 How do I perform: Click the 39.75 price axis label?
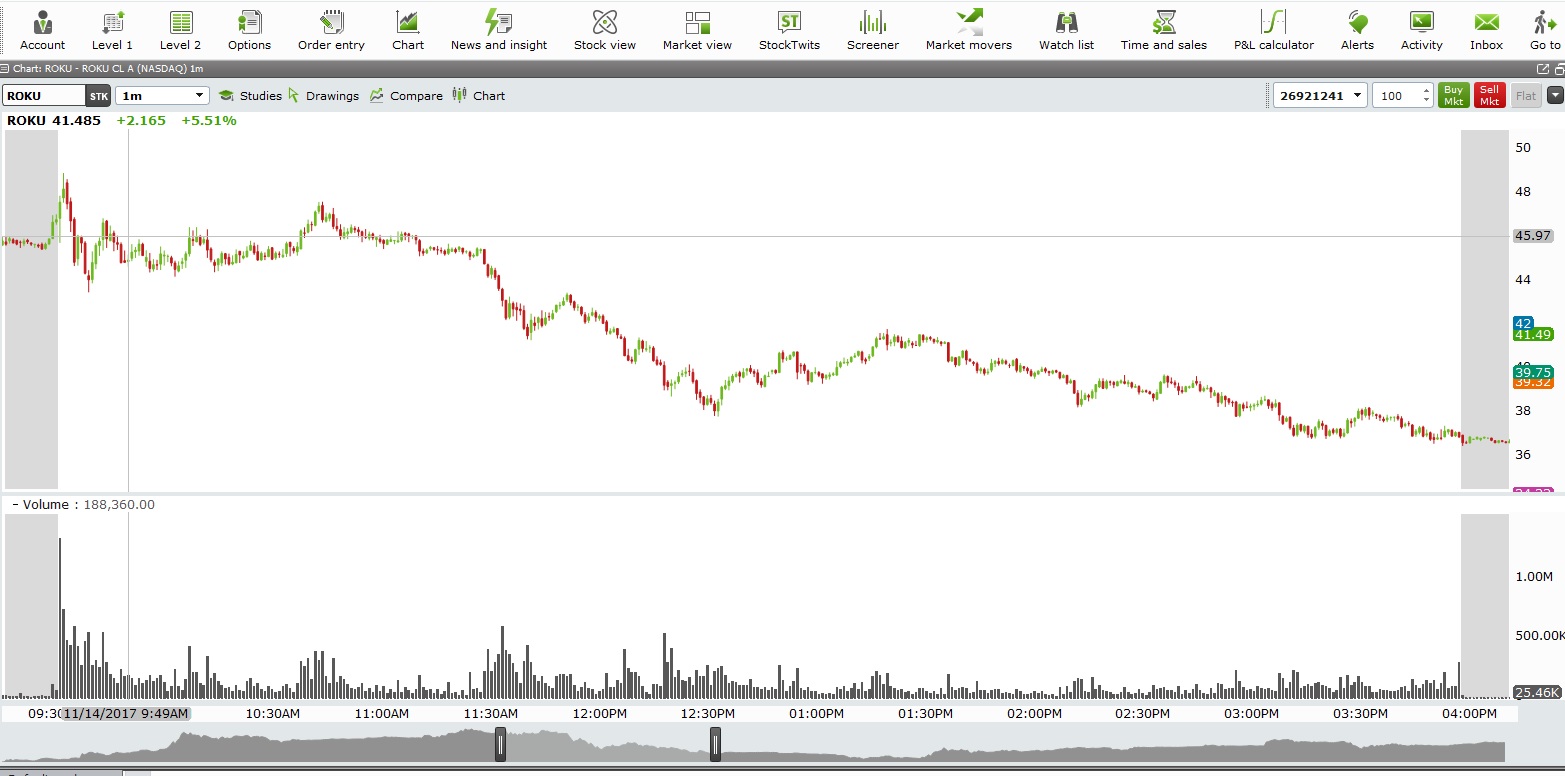[1533, 372]
